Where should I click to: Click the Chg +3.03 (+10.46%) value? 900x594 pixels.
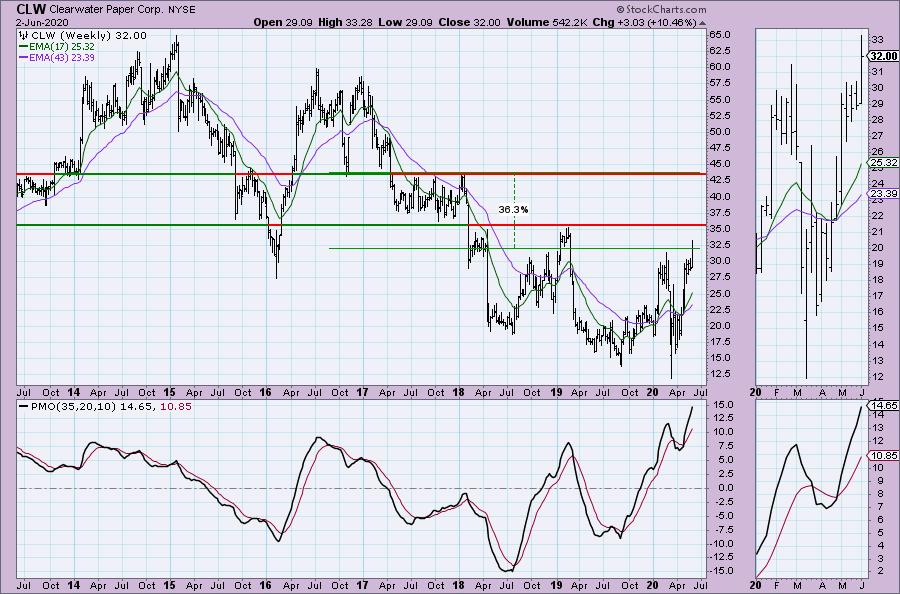pos(645,22)
